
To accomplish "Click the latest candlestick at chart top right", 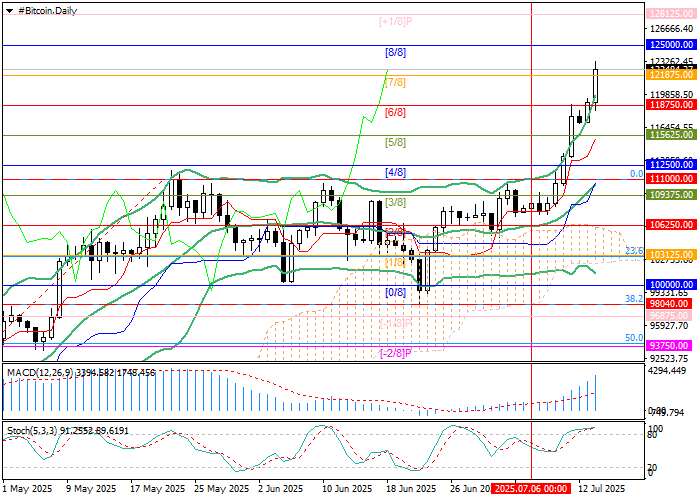I will pyautogui.click(x=596, y=85).
